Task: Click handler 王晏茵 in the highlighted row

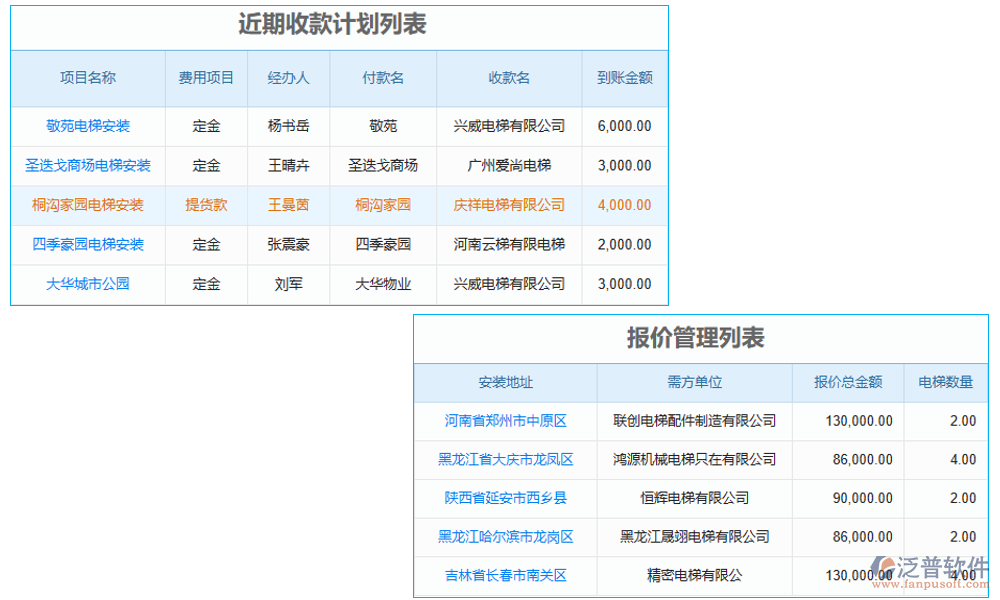Action: 288,206
